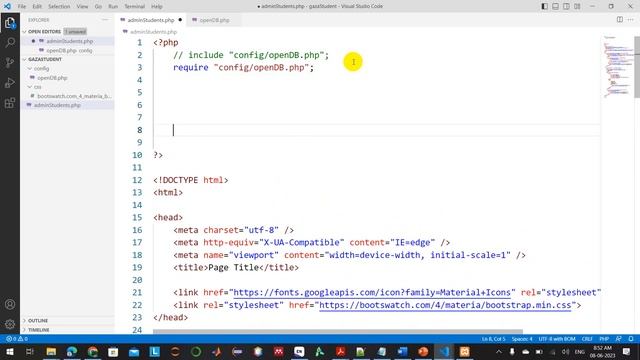This screenshot has height=360, width=640.
Task: Open the Extensions view
Action: (10, 102)
